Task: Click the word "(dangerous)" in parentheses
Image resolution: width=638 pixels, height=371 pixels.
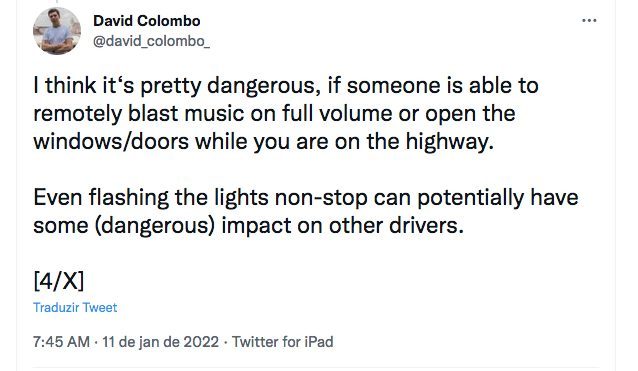Action: pyautogui.click(x=155, y=226)
